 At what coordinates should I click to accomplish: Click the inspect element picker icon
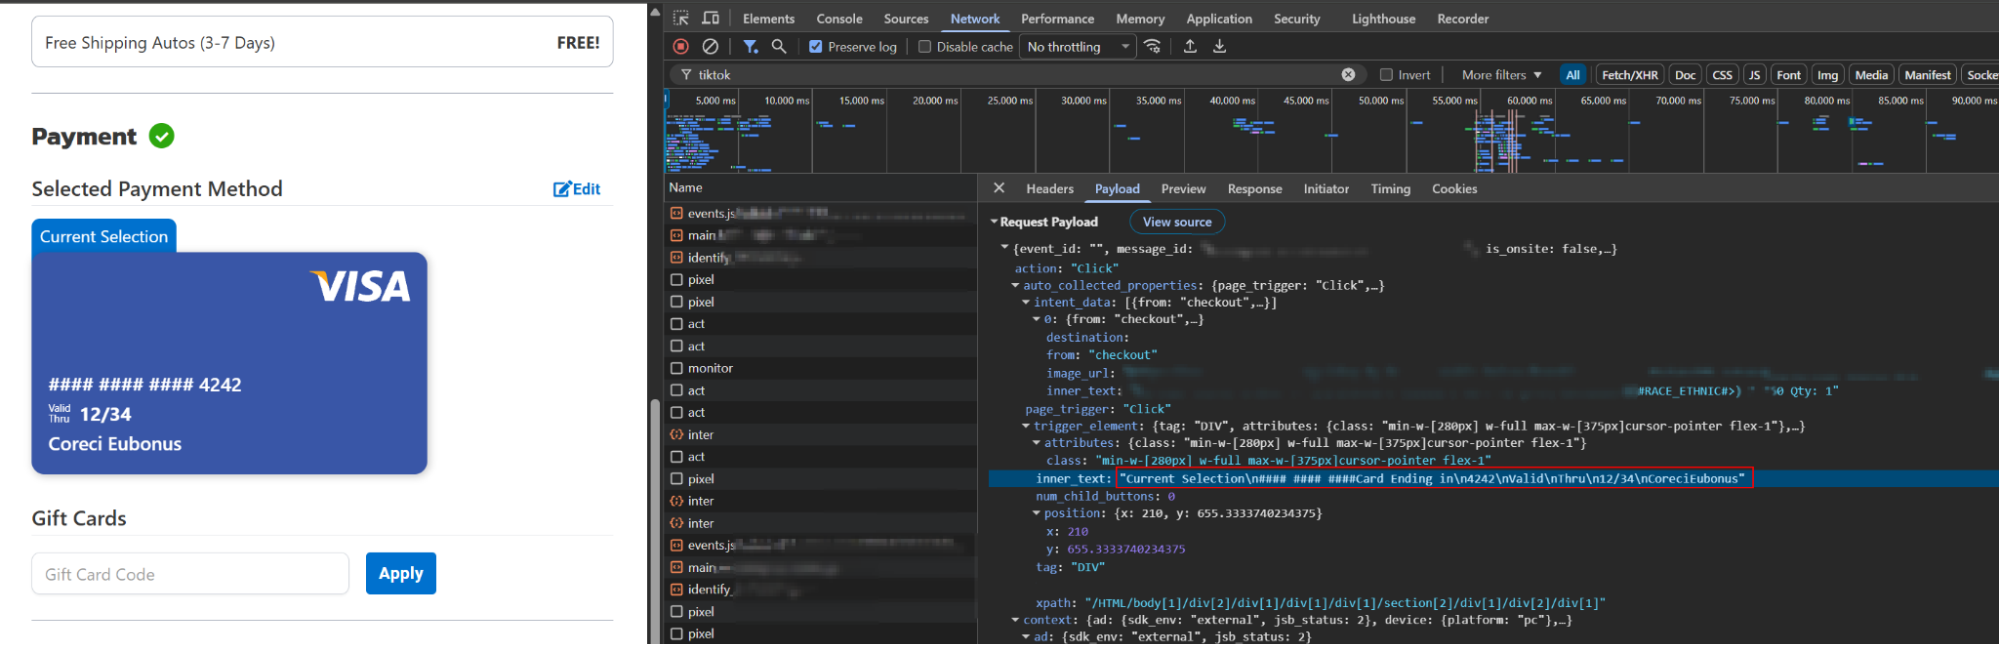pyautogui.click(x=681, y=18)
